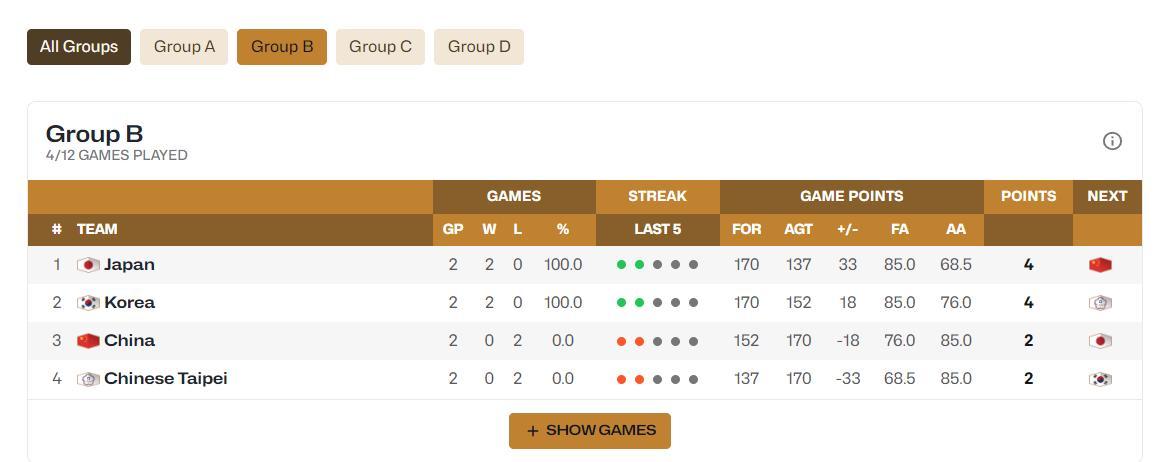The image size is (1169, 462).
Task: Click Korea flag in Chinese Taipei's NEXT column
Action: point(1100,379)
